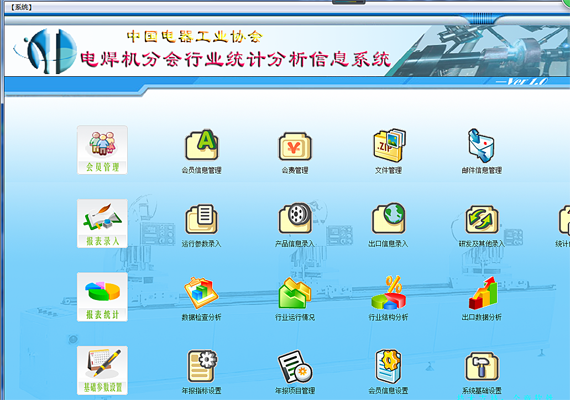Viewport: 570px width, 400px height.
Task: Open 产品信息录入 film reel icon
Action: point(295,218)
